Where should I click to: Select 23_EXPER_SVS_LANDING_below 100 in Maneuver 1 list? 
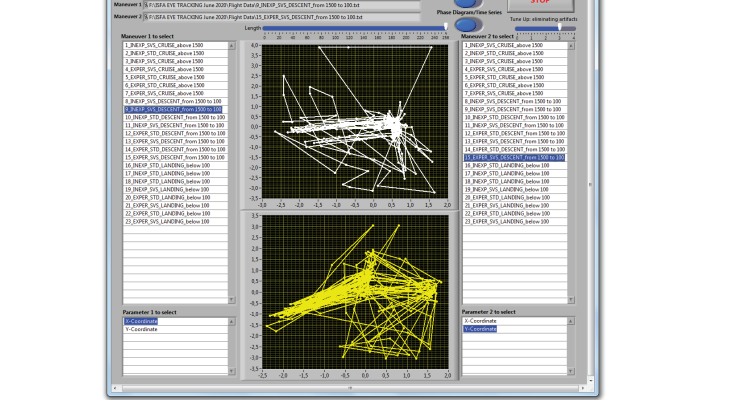click(168, 221)
